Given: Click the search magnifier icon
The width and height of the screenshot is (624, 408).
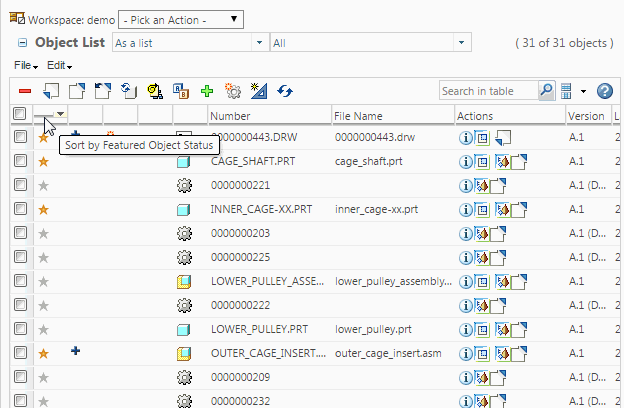Looking at the screenshot, I should [x=546, y=91].
